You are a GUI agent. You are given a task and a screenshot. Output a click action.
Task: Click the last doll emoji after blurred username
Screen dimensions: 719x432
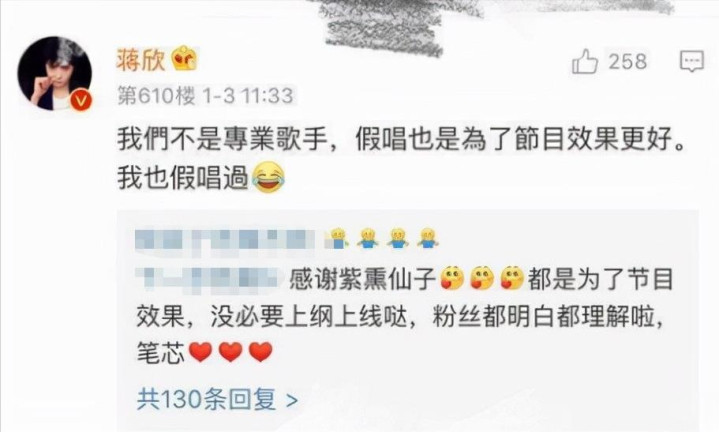tap(427, 238)
